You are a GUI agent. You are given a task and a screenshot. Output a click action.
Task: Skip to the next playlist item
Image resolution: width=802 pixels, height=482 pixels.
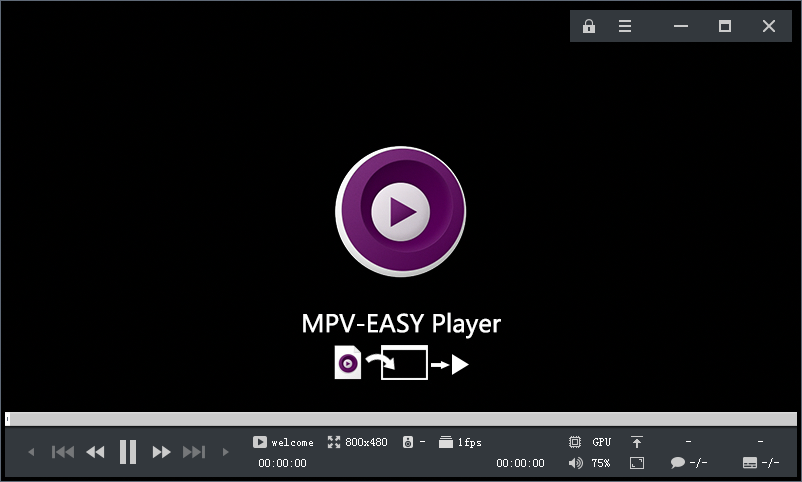coord(193,452)
